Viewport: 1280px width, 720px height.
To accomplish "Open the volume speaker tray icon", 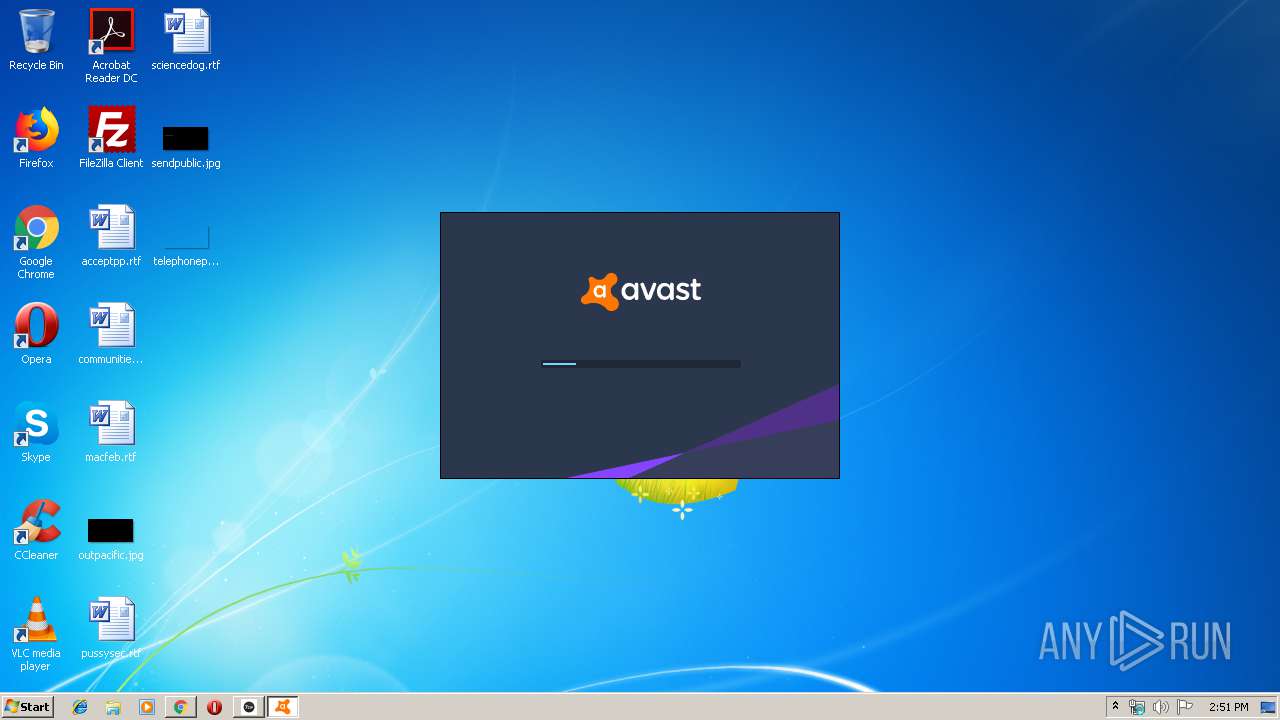I will (1161, 707).
